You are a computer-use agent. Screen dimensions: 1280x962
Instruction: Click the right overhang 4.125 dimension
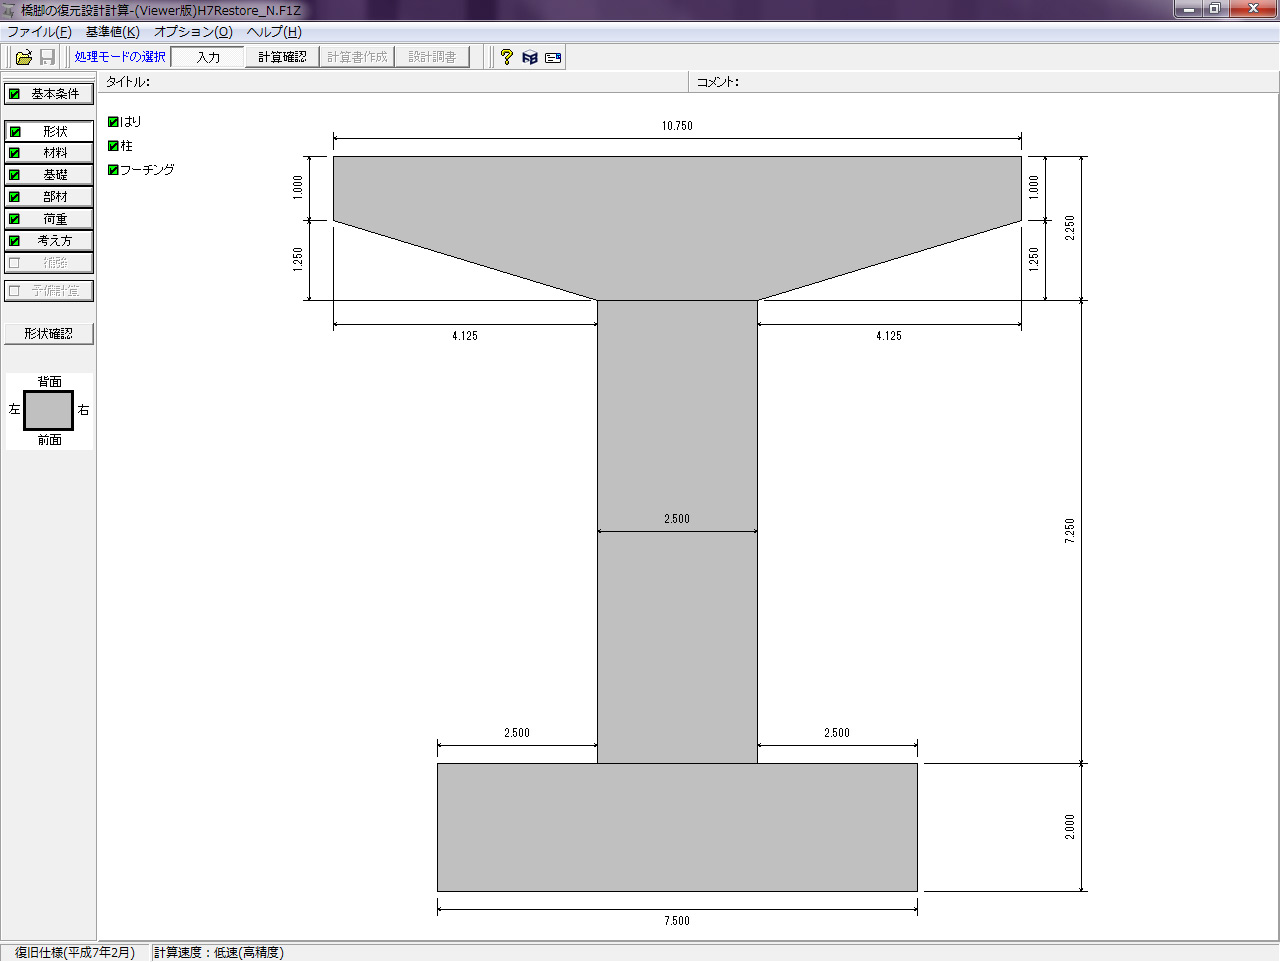tap(889, 336)
